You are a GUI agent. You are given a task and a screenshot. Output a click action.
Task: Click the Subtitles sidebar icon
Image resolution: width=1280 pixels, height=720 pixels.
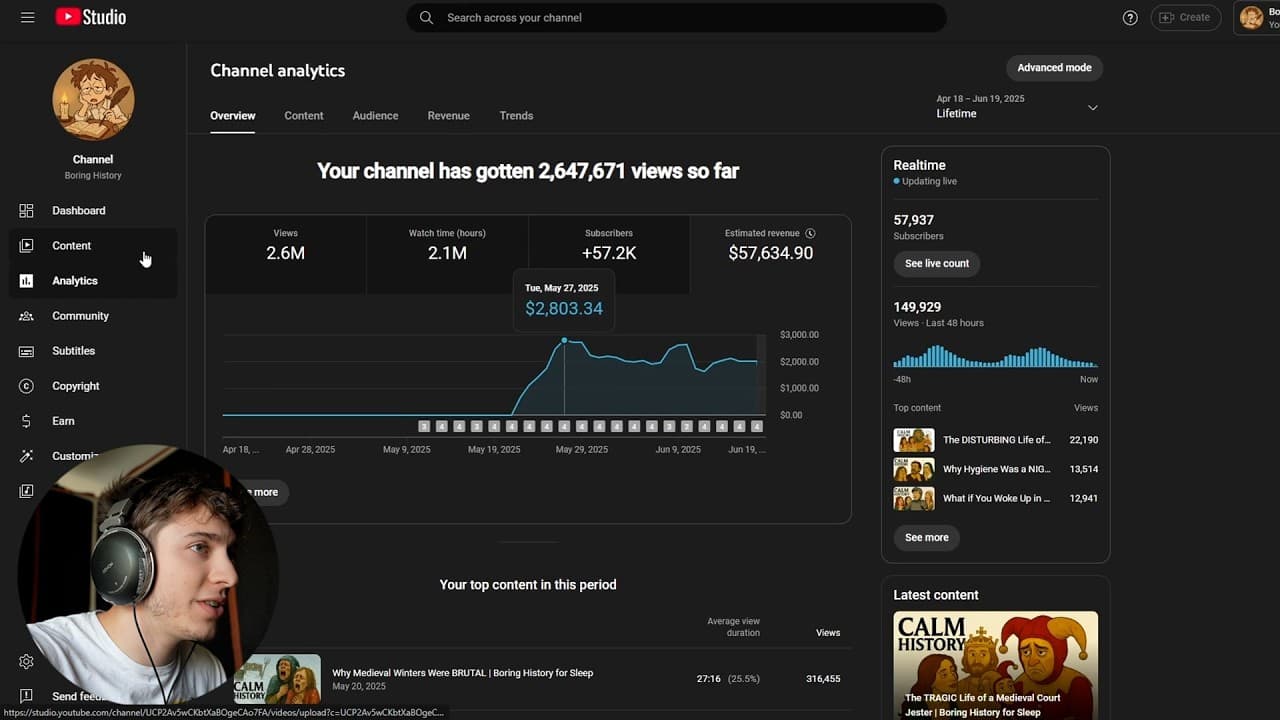pos(27,351)
